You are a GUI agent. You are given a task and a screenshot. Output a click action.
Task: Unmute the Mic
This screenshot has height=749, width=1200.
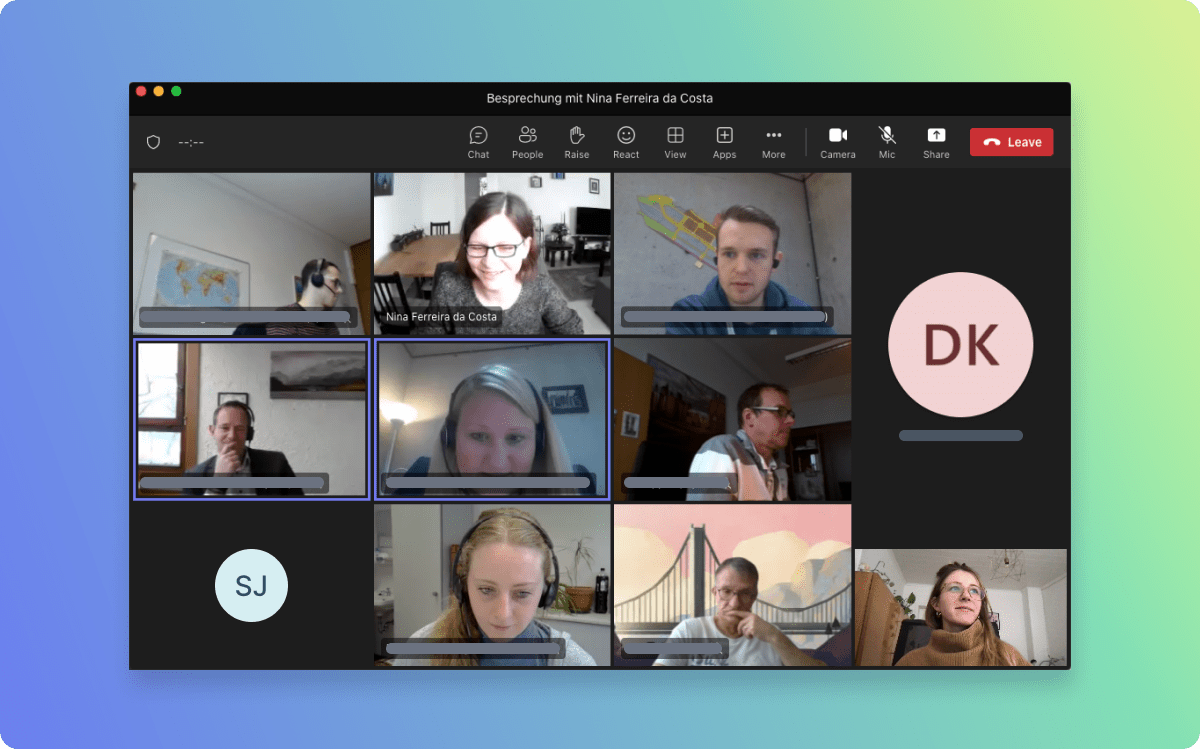coord(887,142)
